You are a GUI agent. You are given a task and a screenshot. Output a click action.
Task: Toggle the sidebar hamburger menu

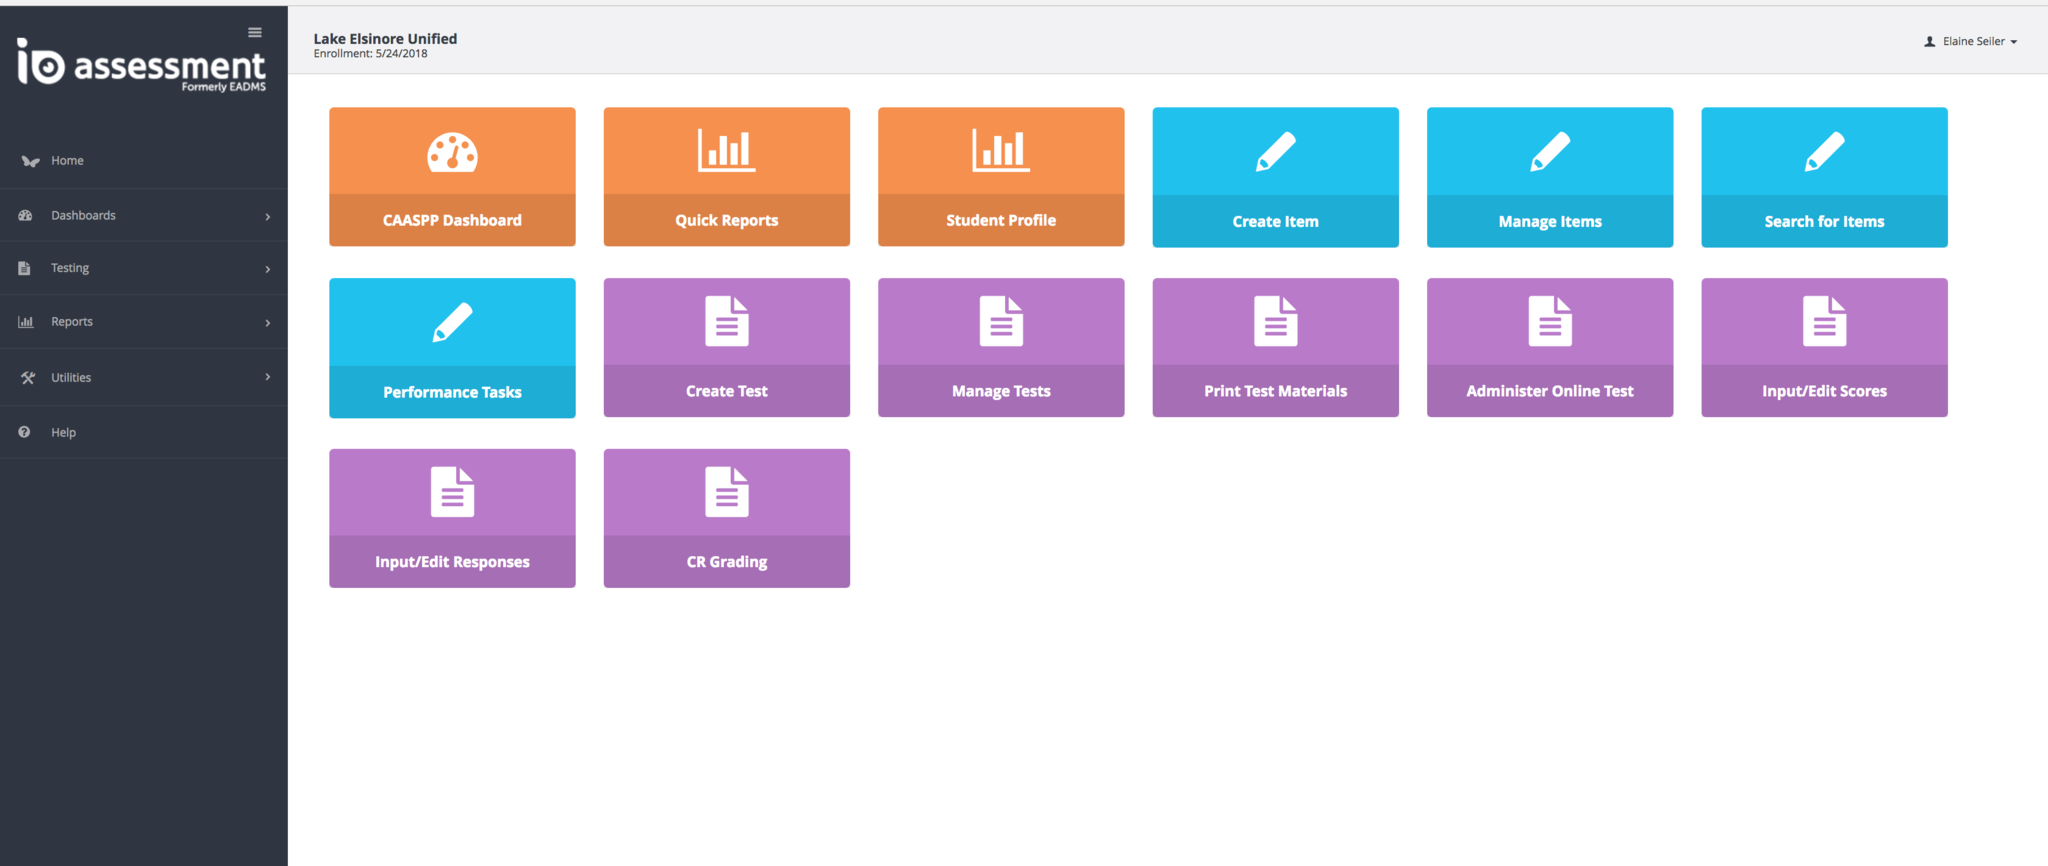tap(255, 33)
